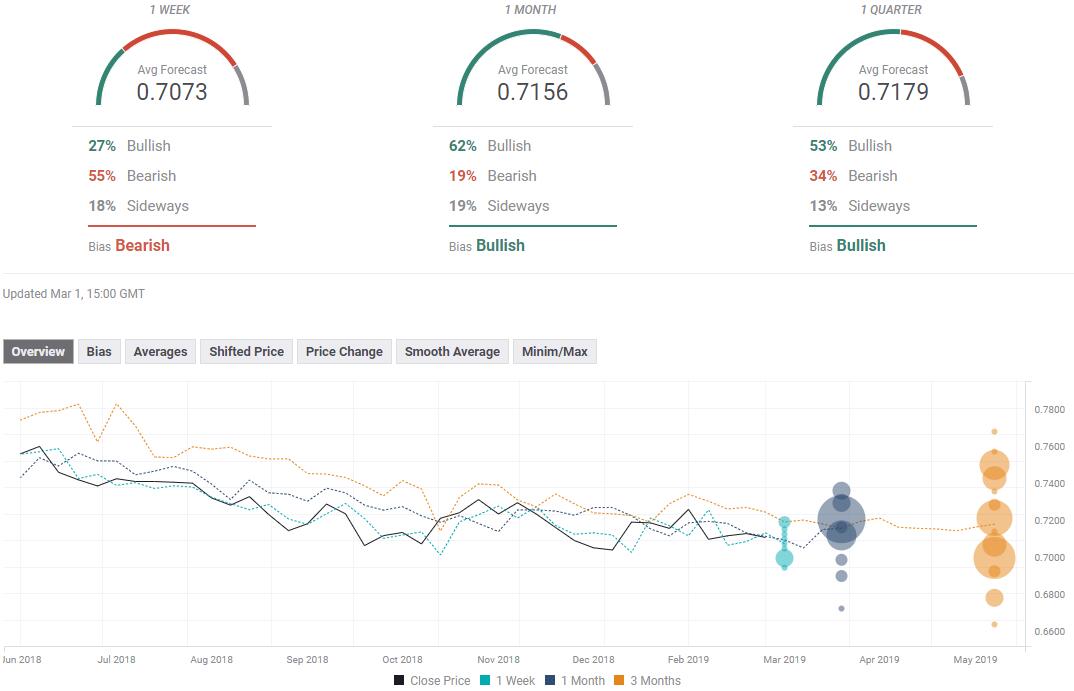Toggle Close Price series in legend
Viewport: 1074px width, 691px height.
click(431, 680)
